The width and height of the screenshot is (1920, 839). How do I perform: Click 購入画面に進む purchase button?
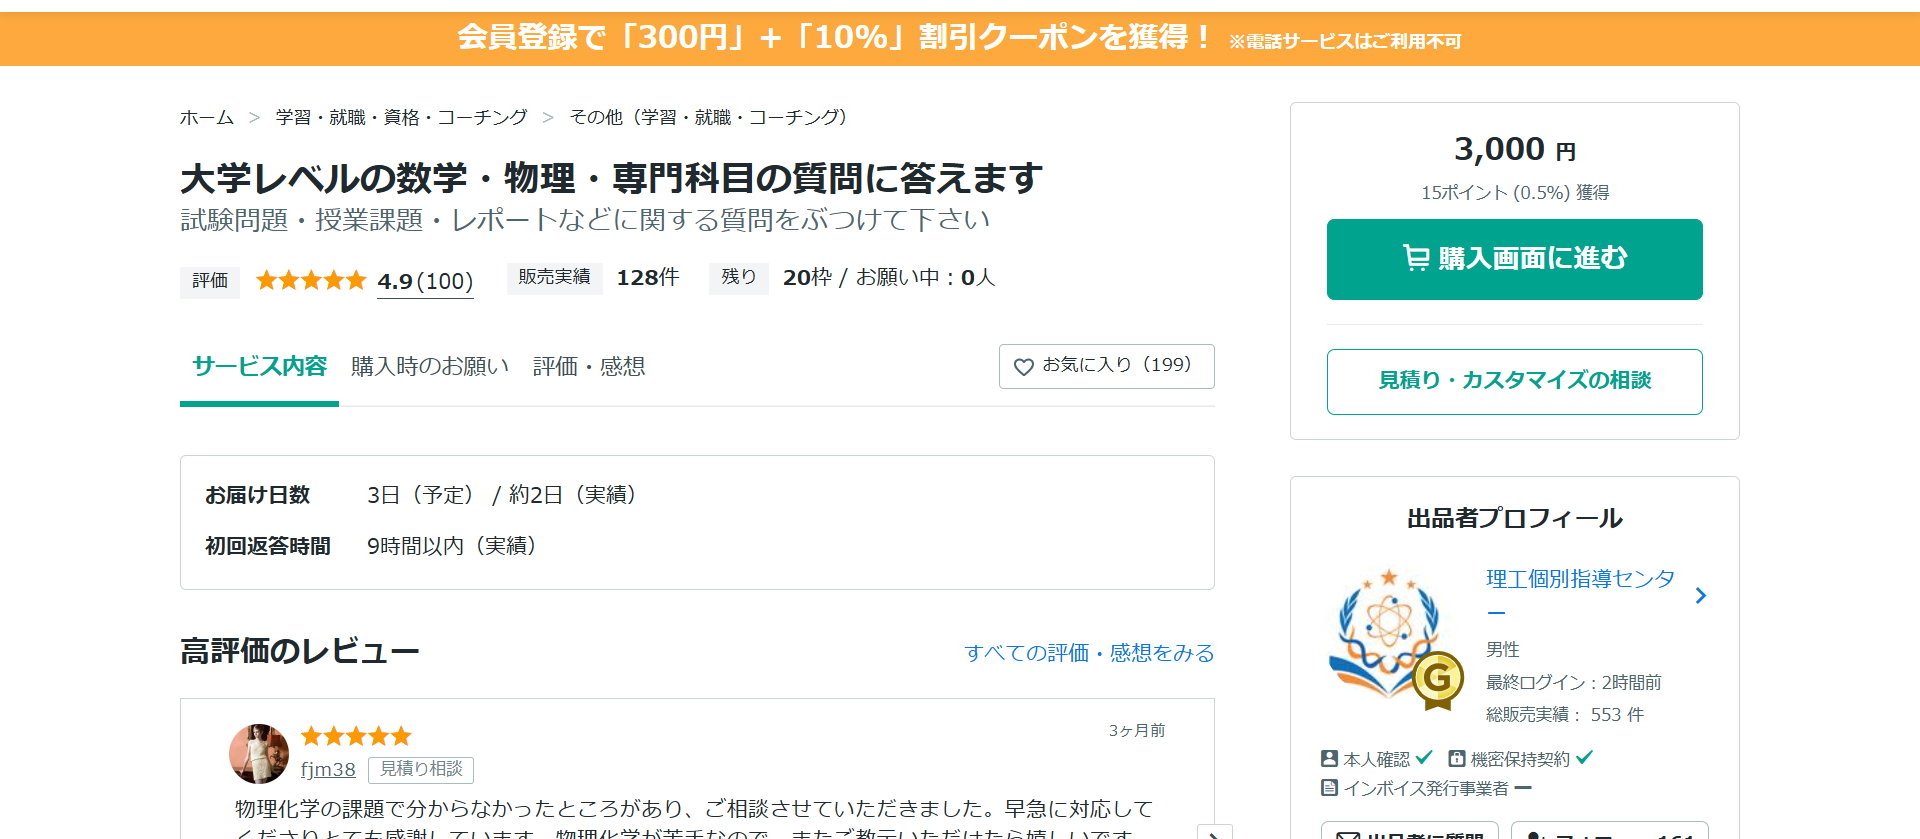click(1514, 259)
